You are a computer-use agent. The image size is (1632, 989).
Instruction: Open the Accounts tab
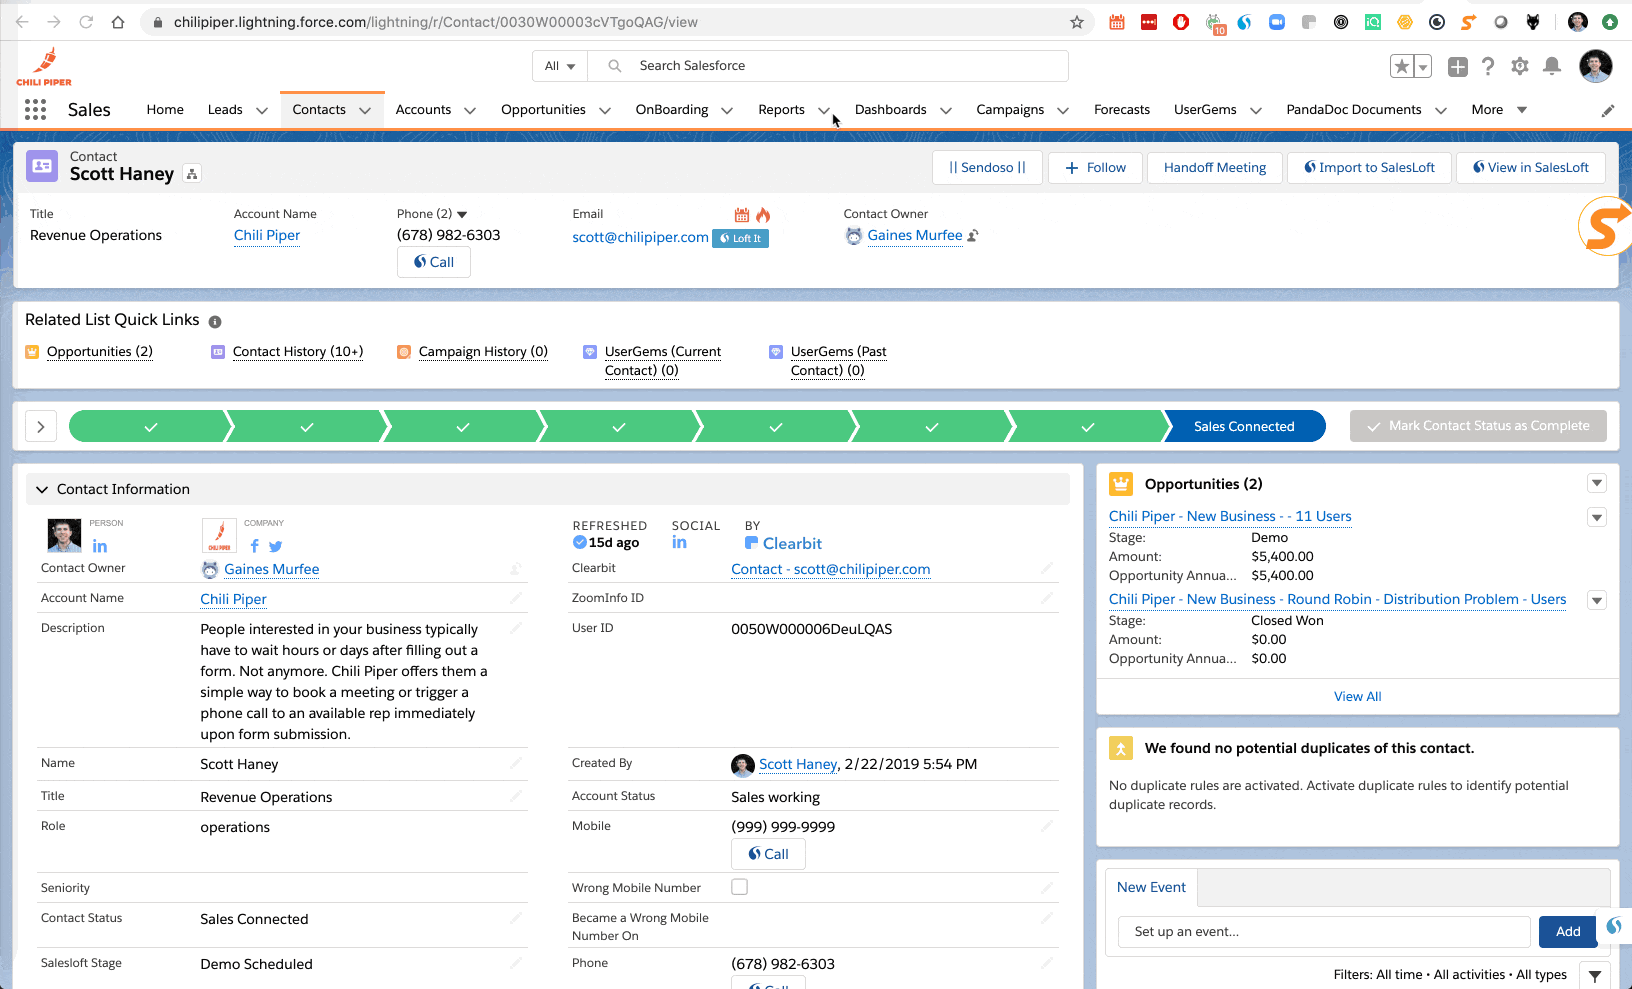click(x=423, y=110)
